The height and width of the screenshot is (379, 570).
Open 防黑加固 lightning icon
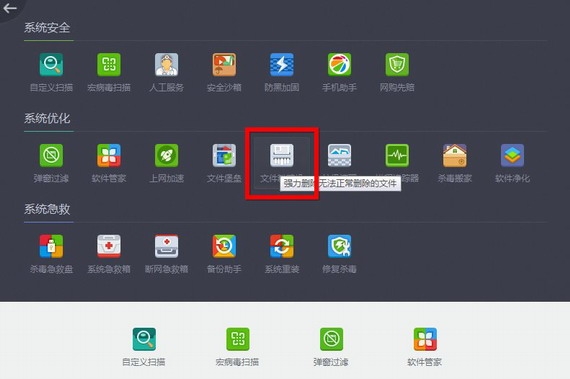282,65
